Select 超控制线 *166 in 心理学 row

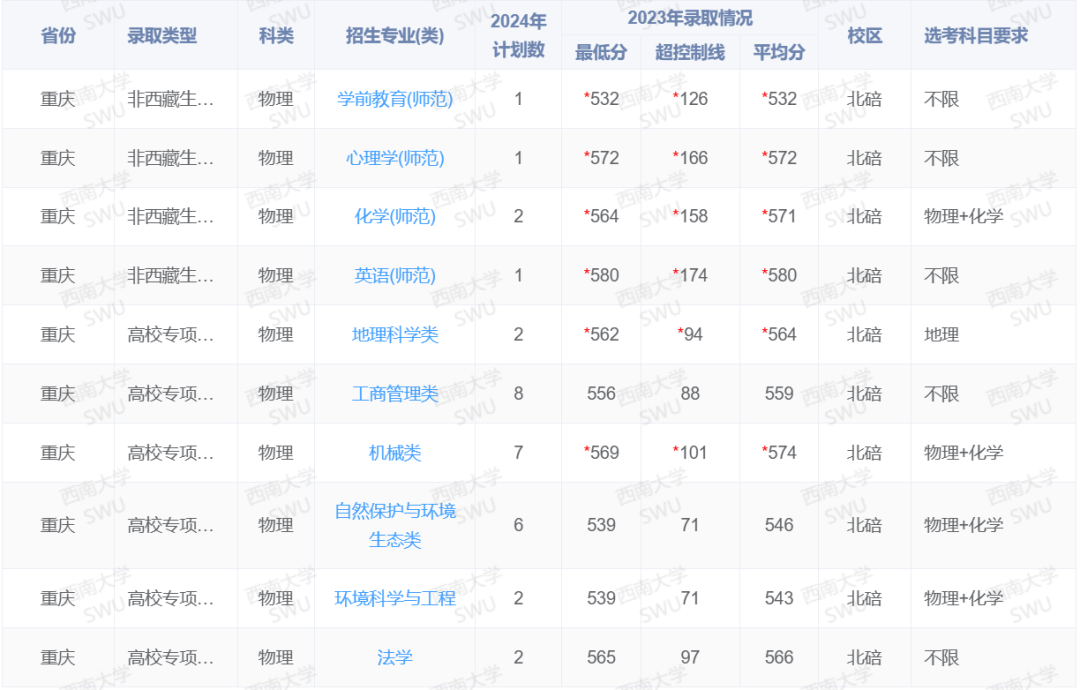[x=689, y=158]
